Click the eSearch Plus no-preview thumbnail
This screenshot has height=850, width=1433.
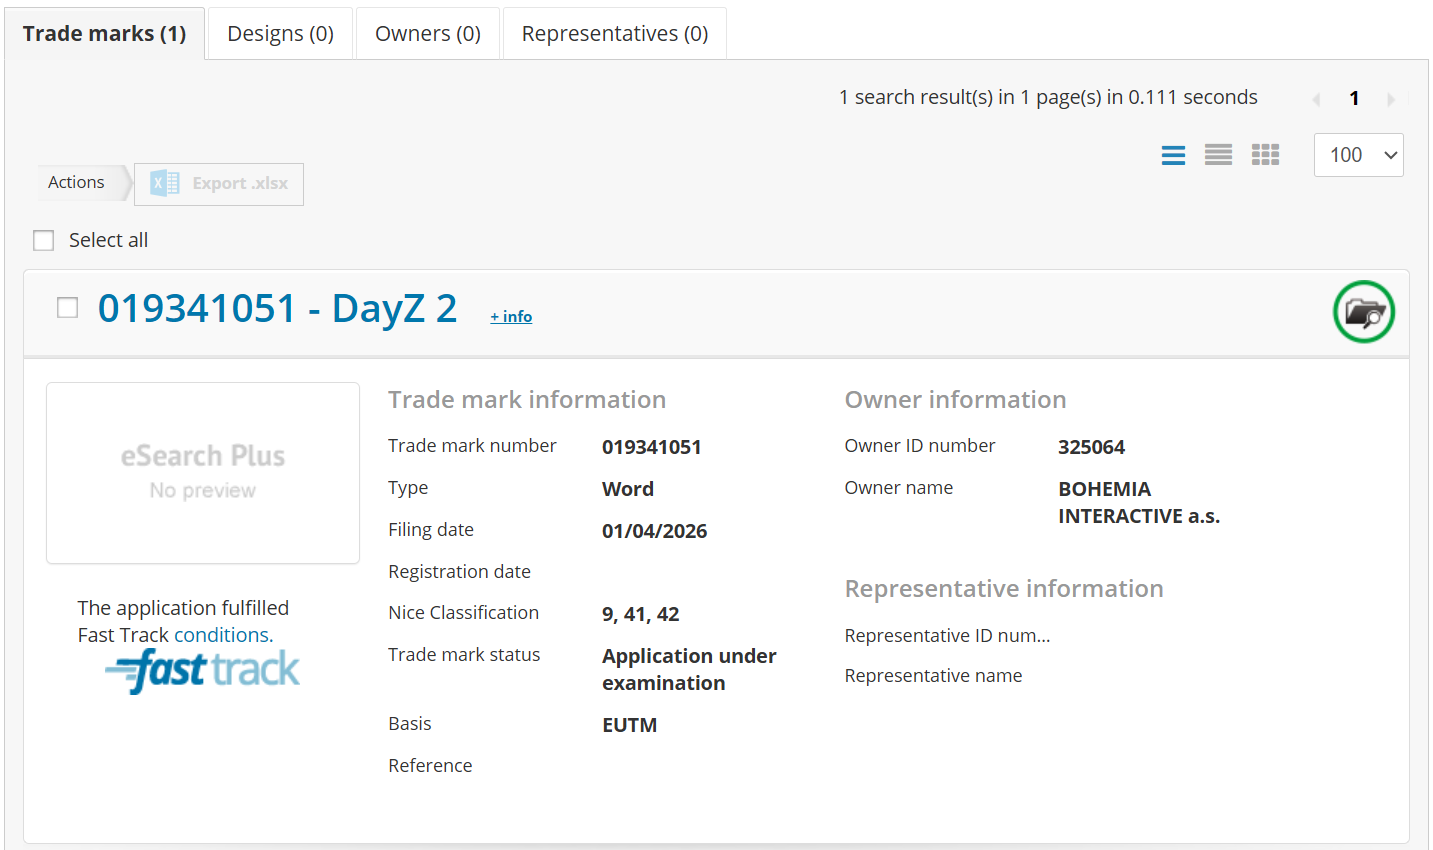pyautogui.click(x=203, y=473)
